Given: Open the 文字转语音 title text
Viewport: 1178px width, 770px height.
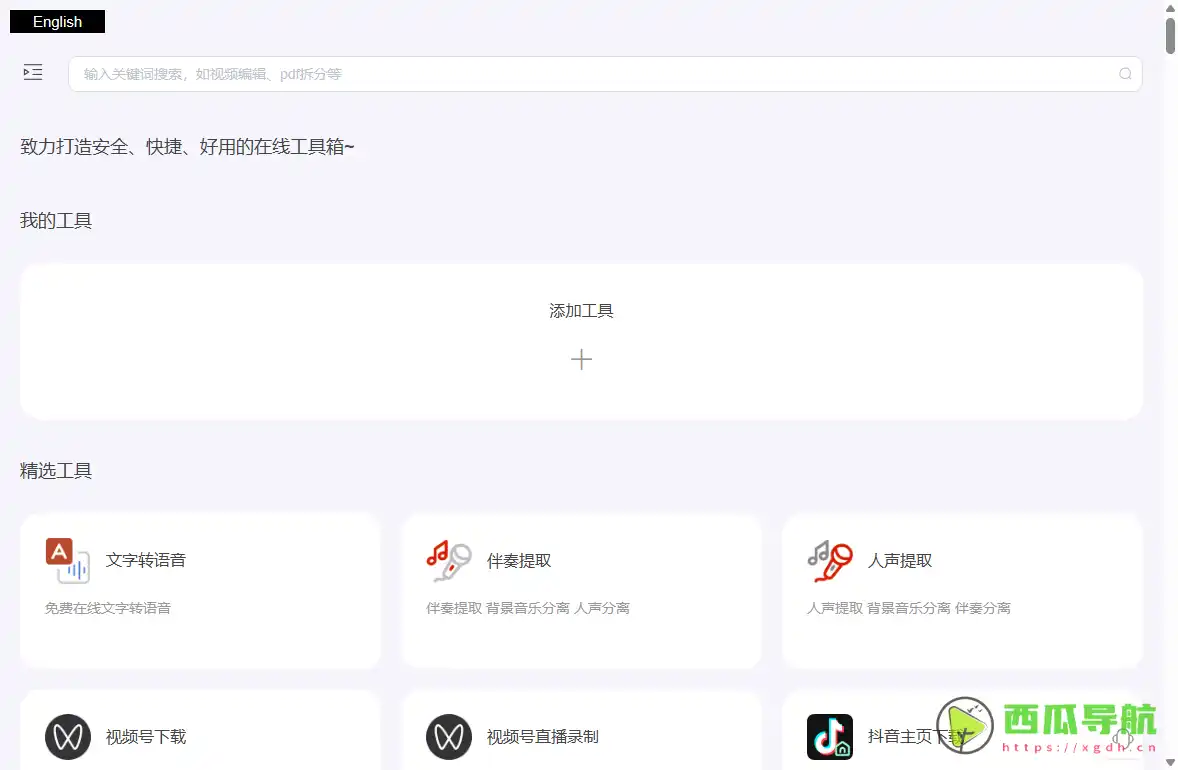Looking at the screenshot, I should 146,560.
